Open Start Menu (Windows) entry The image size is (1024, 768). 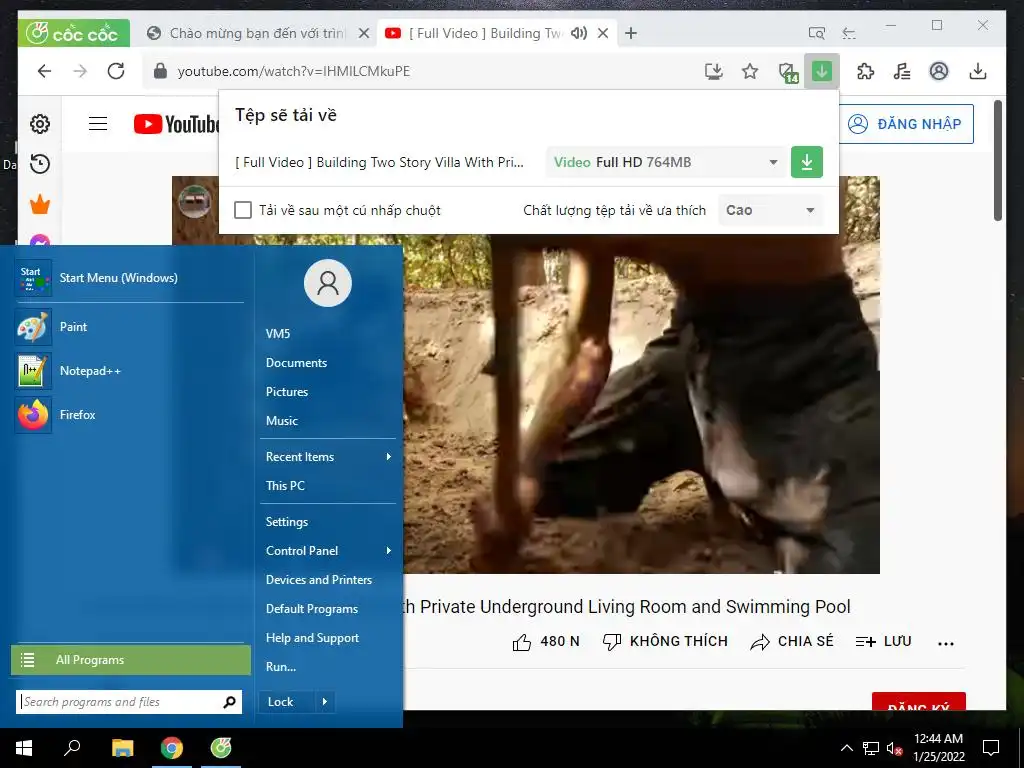pyautogui.click(x=129, y=278)
